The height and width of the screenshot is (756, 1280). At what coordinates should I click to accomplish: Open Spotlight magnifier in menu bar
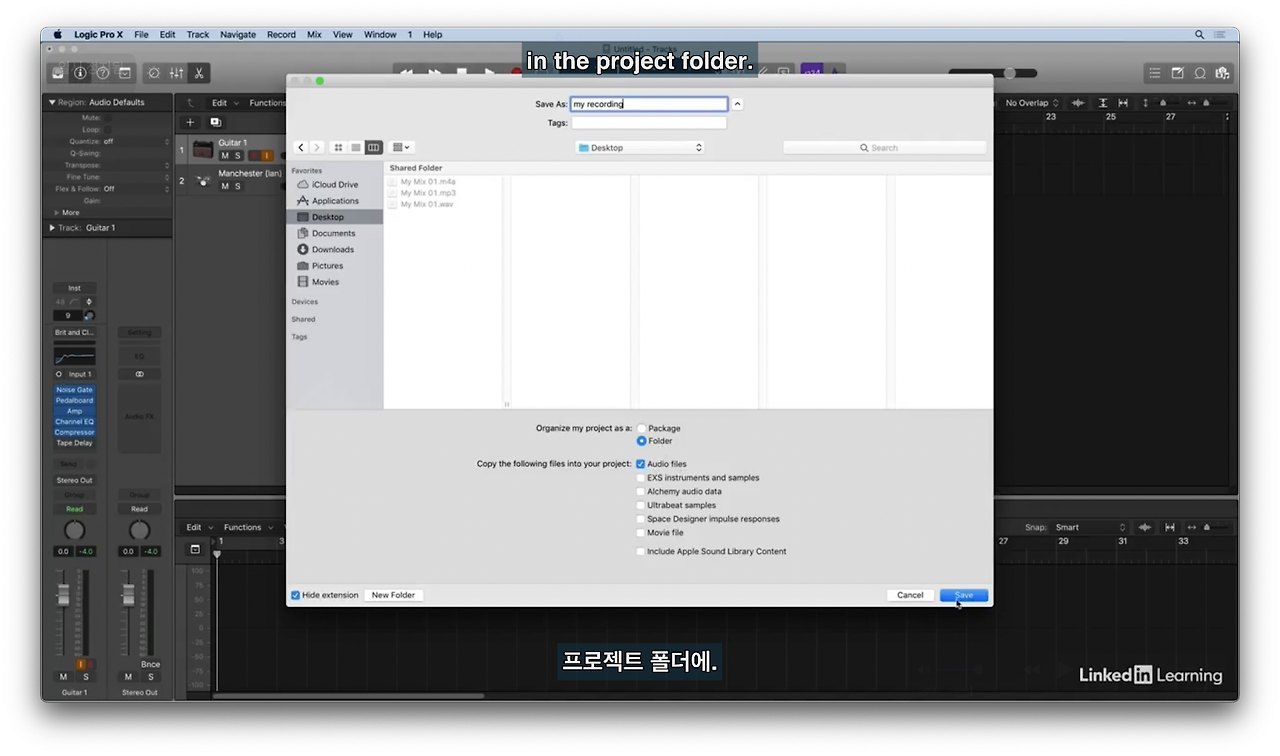coord(1199,34)
